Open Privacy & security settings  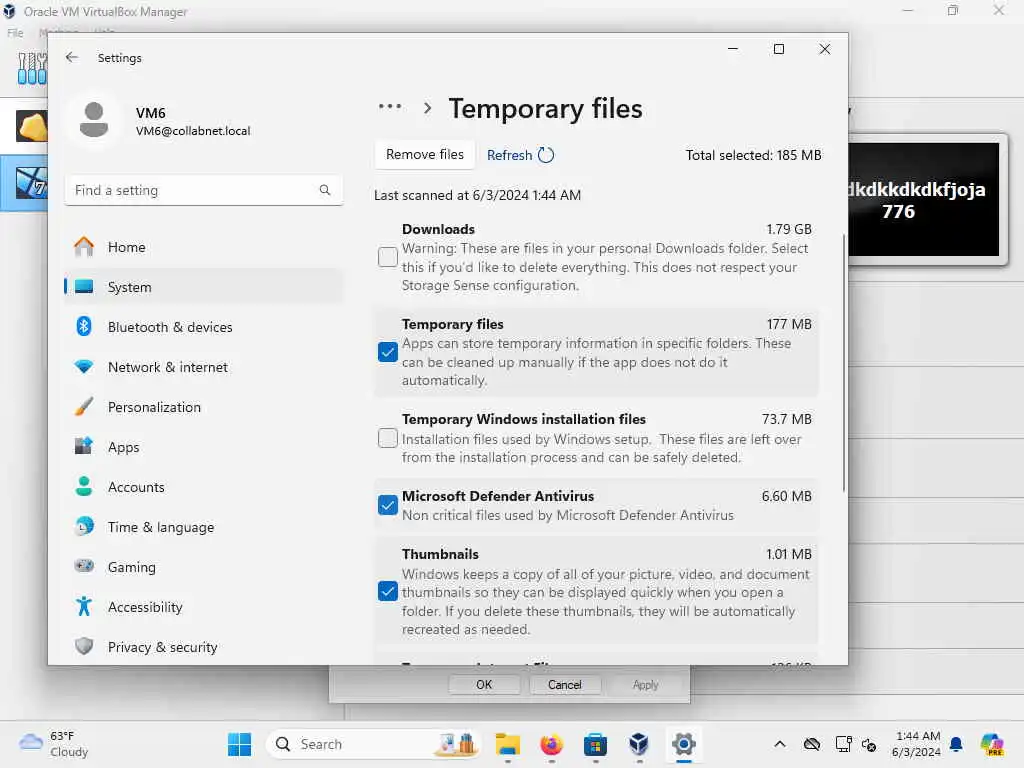(204, 647)
